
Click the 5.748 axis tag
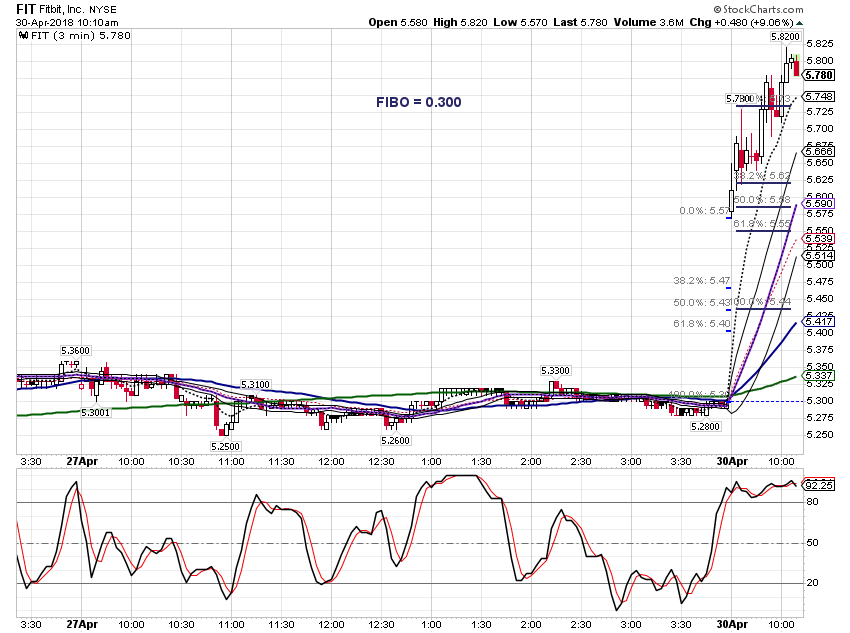tap(819, 96)
